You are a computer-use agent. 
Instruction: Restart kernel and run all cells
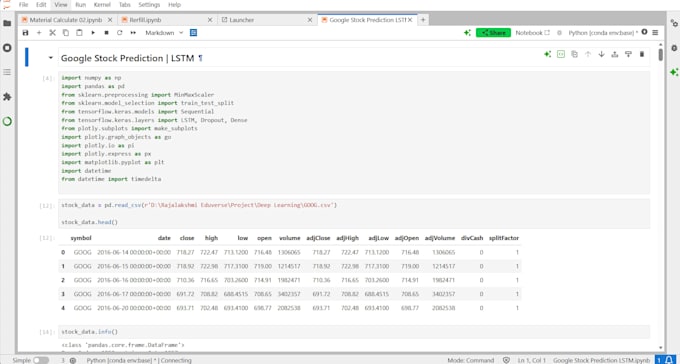coord(133,33)
